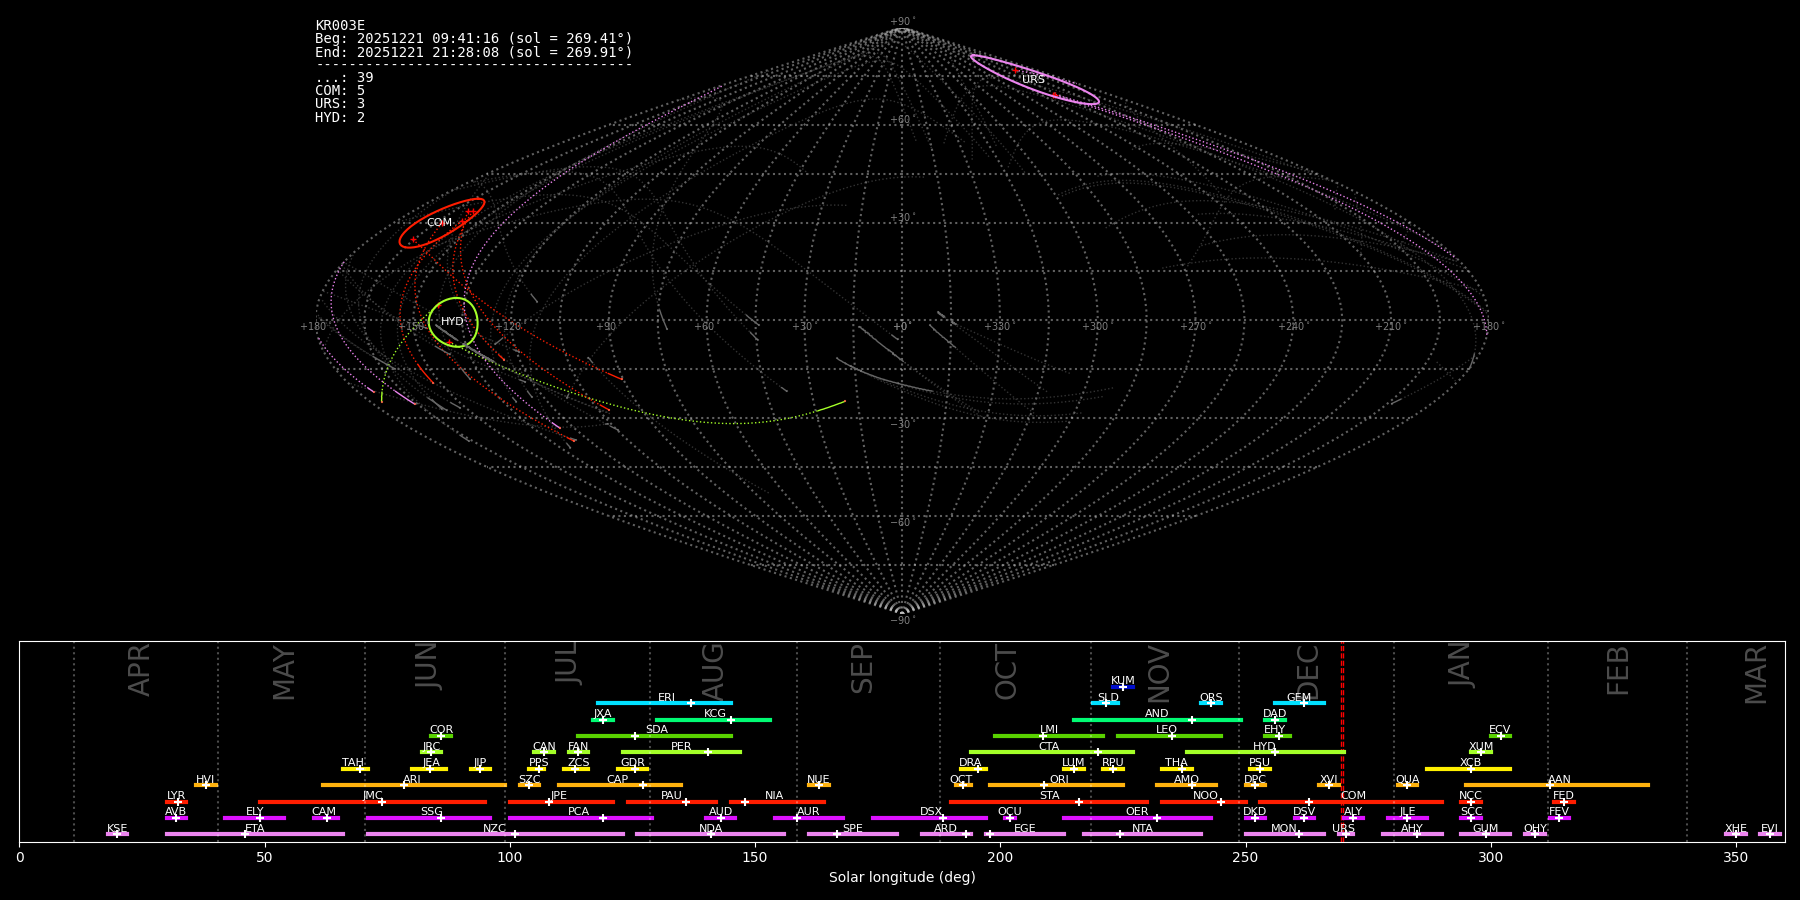Click the peak cross on the LYR bar
Image resolution: width=1800 pixels, height=900 pixels.
(178, 802)
